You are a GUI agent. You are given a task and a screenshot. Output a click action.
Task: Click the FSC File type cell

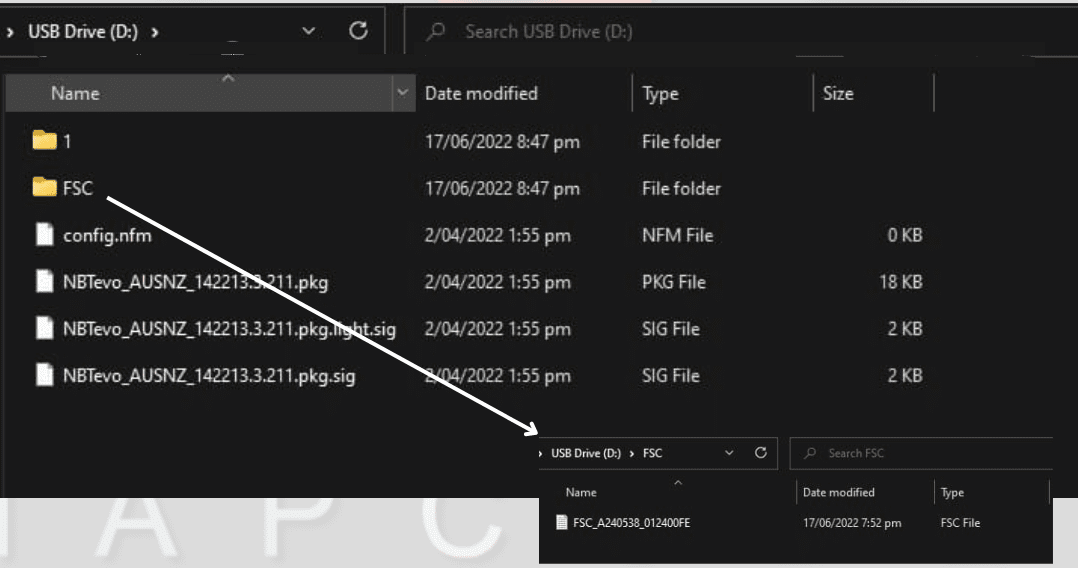[x=960, y=523]
